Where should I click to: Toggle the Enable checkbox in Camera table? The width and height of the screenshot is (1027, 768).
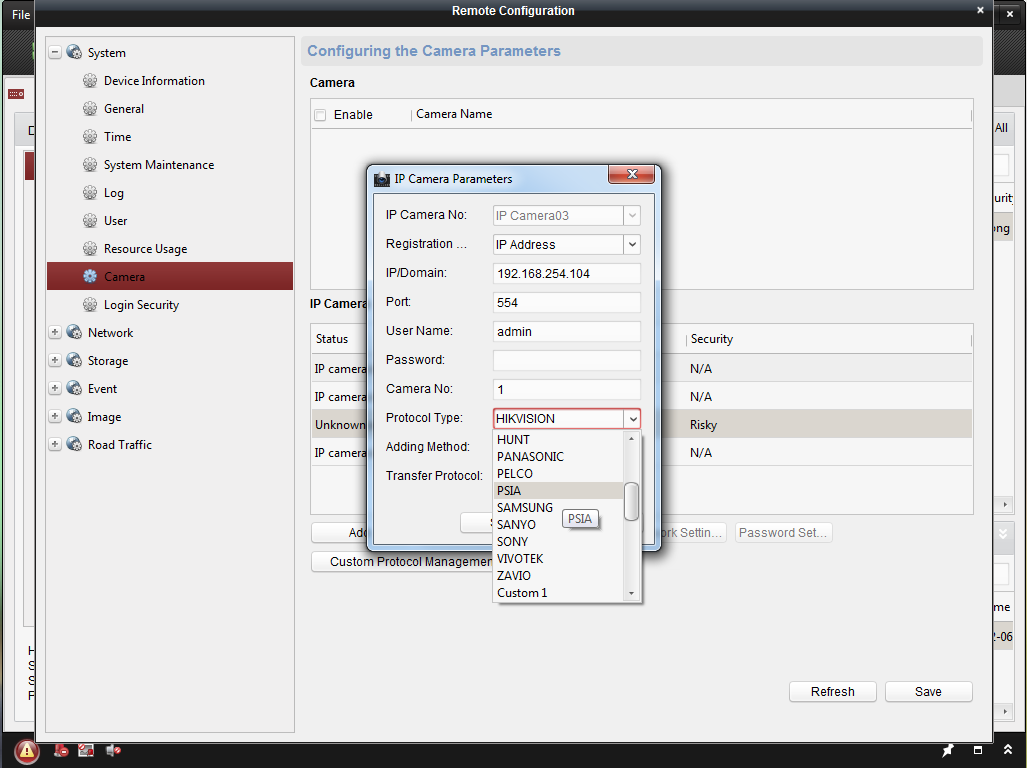[x=320, y=115]
